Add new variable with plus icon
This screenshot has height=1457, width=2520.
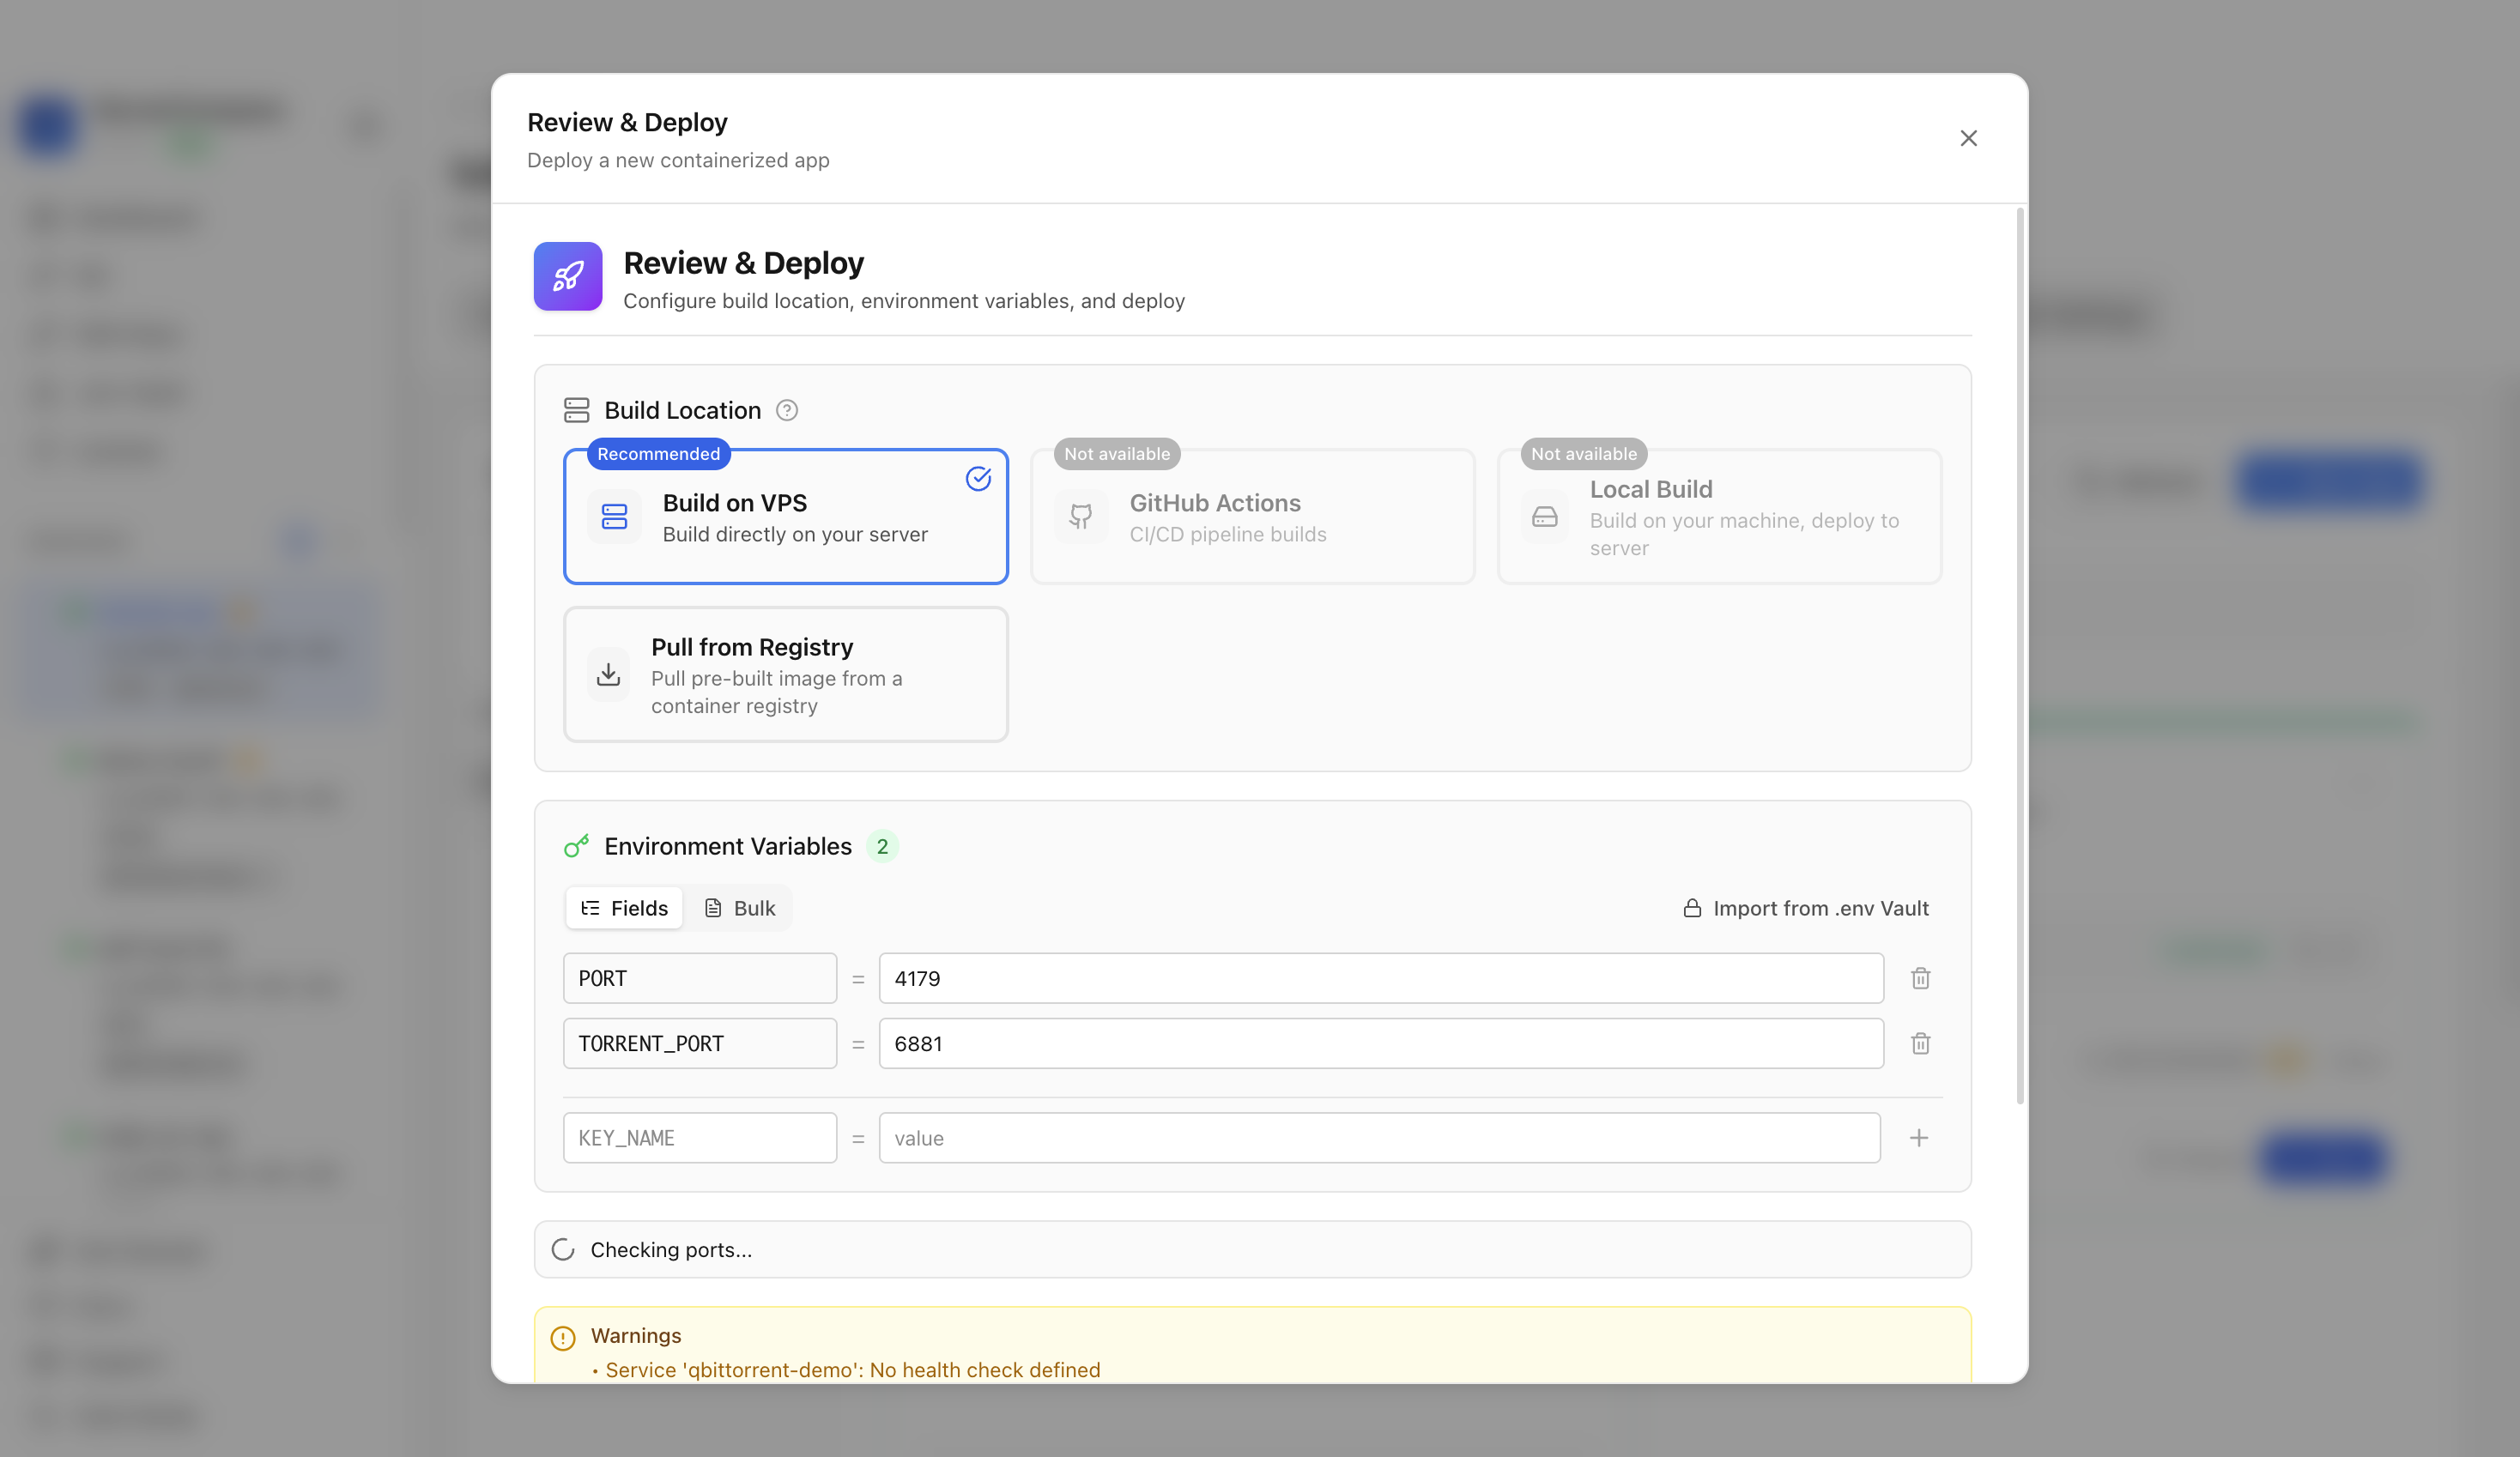(1919, 1138)
